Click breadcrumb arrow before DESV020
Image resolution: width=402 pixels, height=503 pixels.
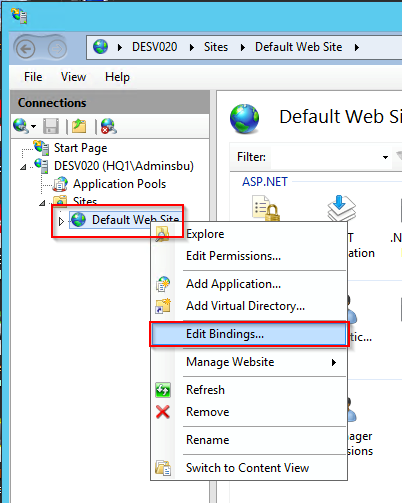(x=120, y=47)
